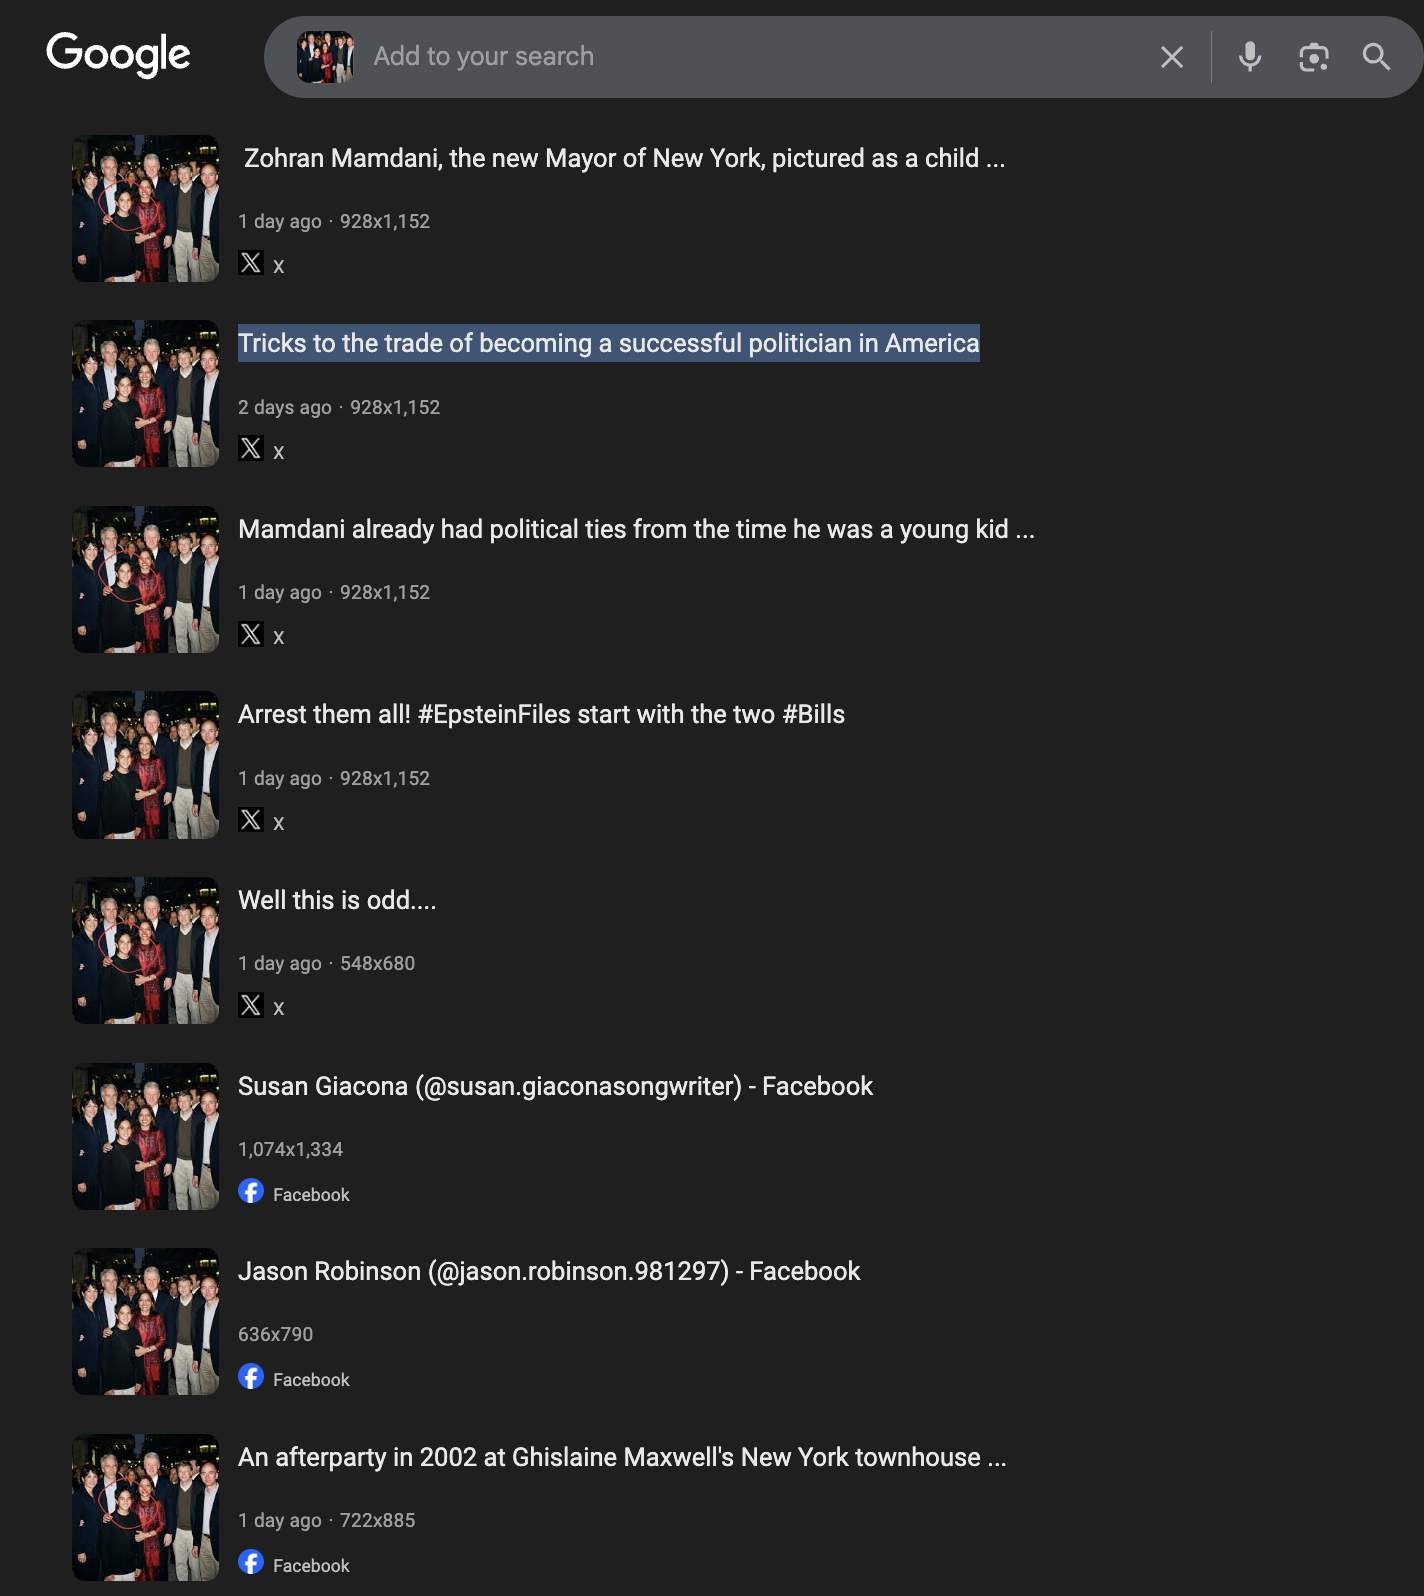
Task: Focus the 'Add to your search' field
Action: pyautogui.click(x=750, y=57)
